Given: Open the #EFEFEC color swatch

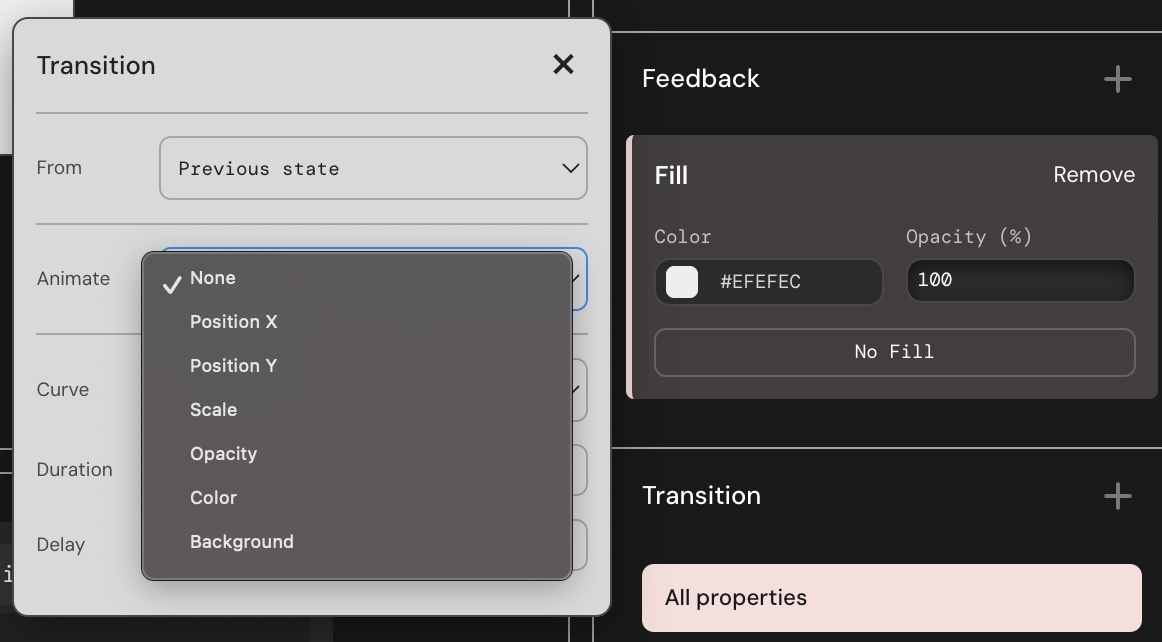Looking at the screenshot, I should 682,282.
